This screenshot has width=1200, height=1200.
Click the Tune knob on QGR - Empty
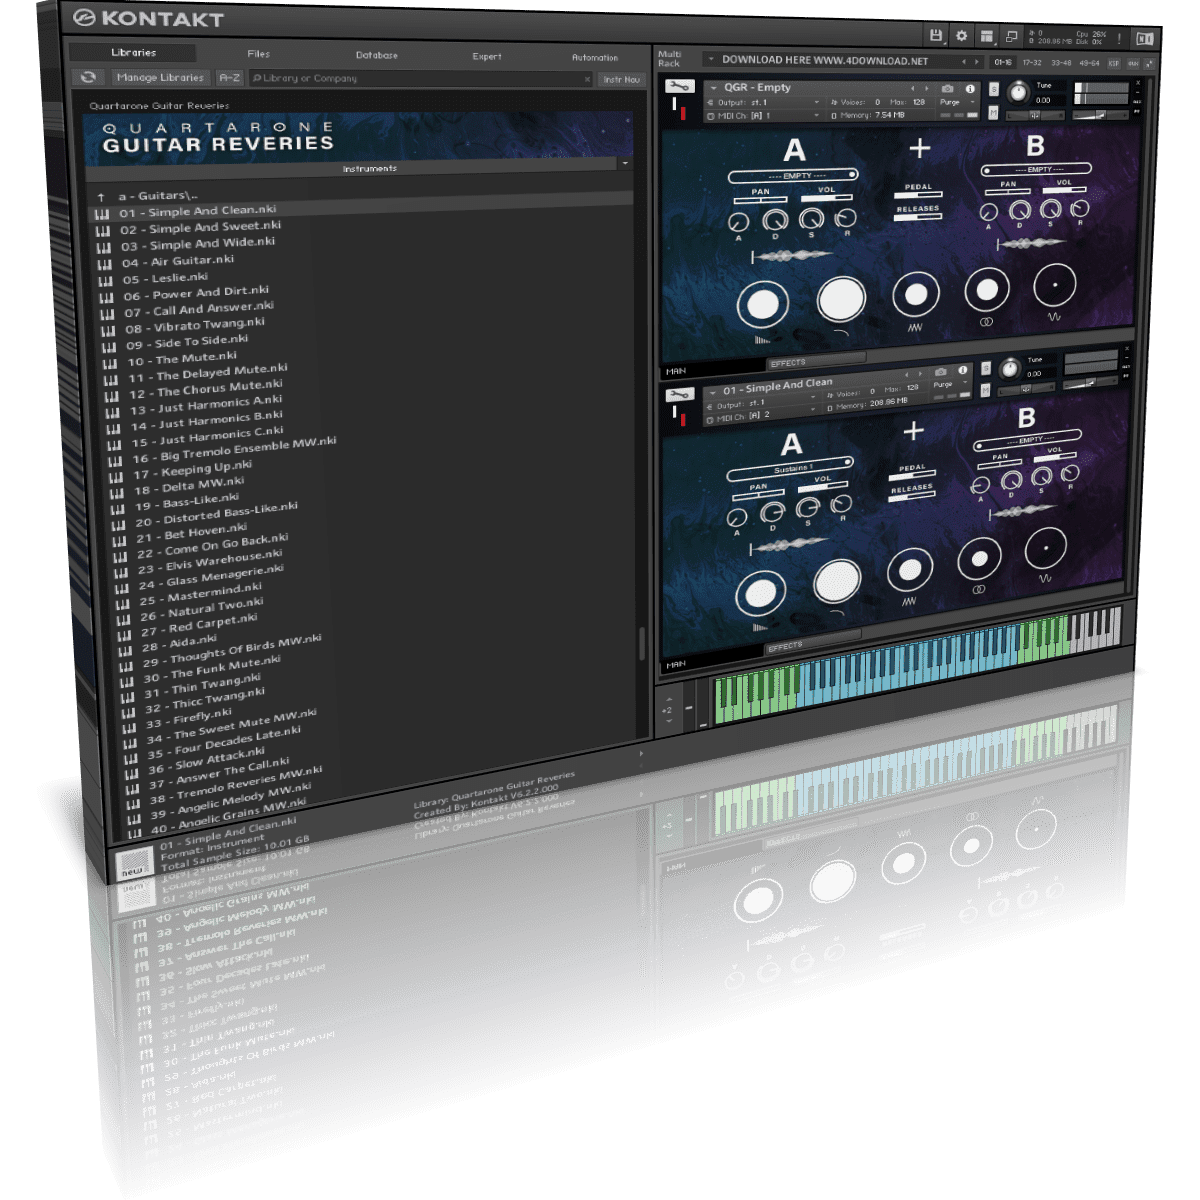[x=1018, y=92]
